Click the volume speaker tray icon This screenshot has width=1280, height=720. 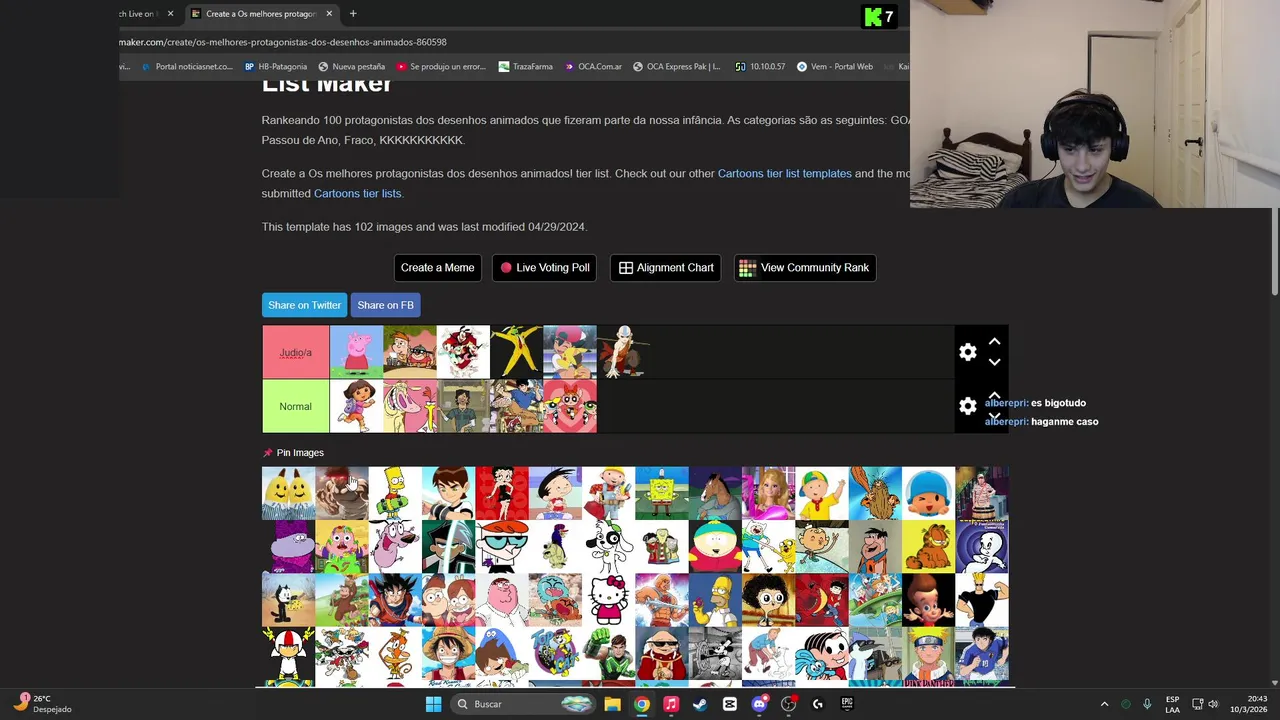tap(1214, 704)
